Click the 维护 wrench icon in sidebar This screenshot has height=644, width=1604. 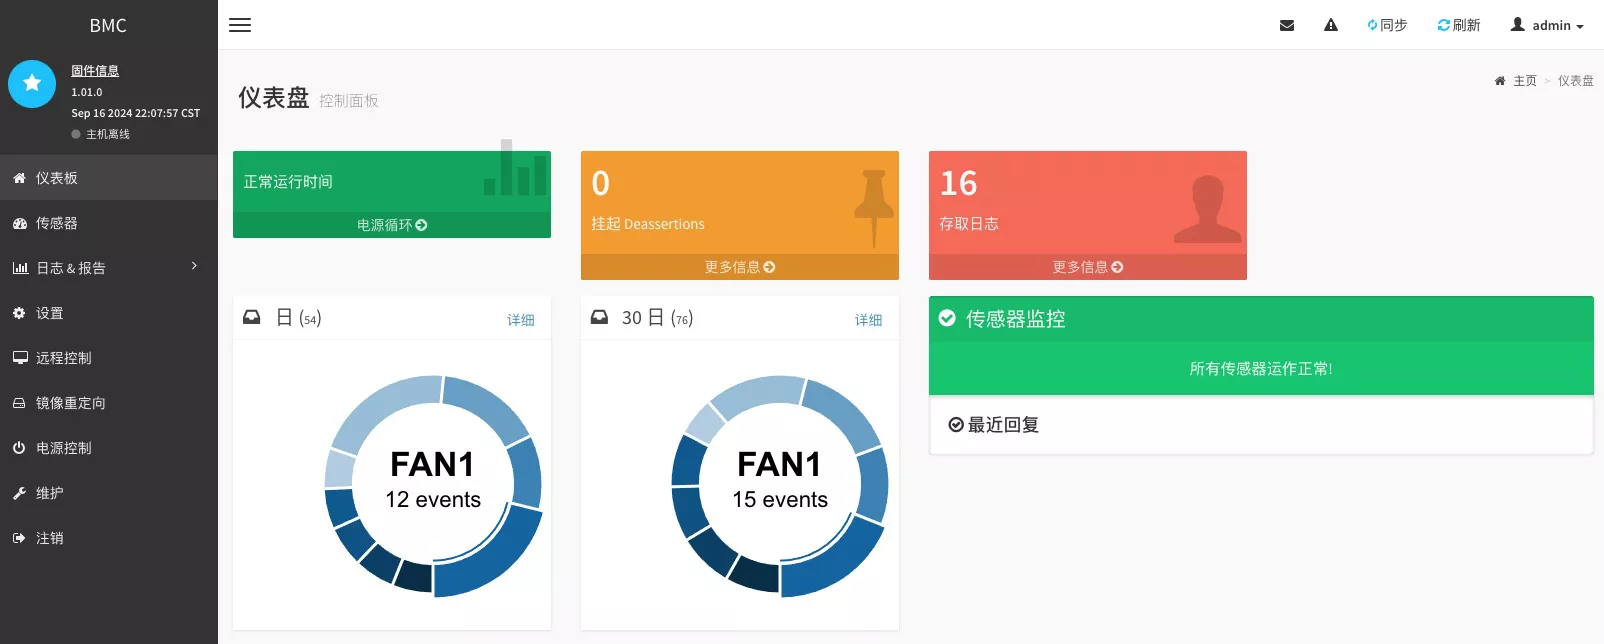click(19, 493)
